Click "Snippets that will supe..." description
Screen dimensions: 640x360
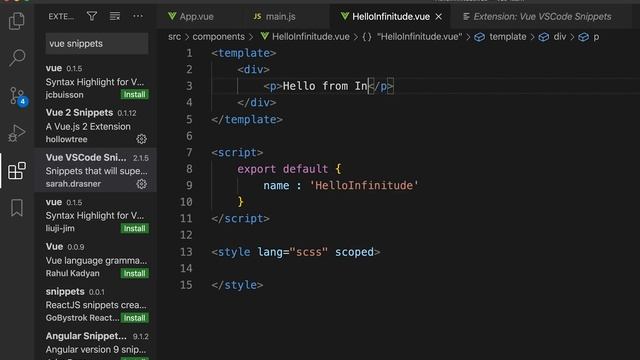(x=96, y=171)
